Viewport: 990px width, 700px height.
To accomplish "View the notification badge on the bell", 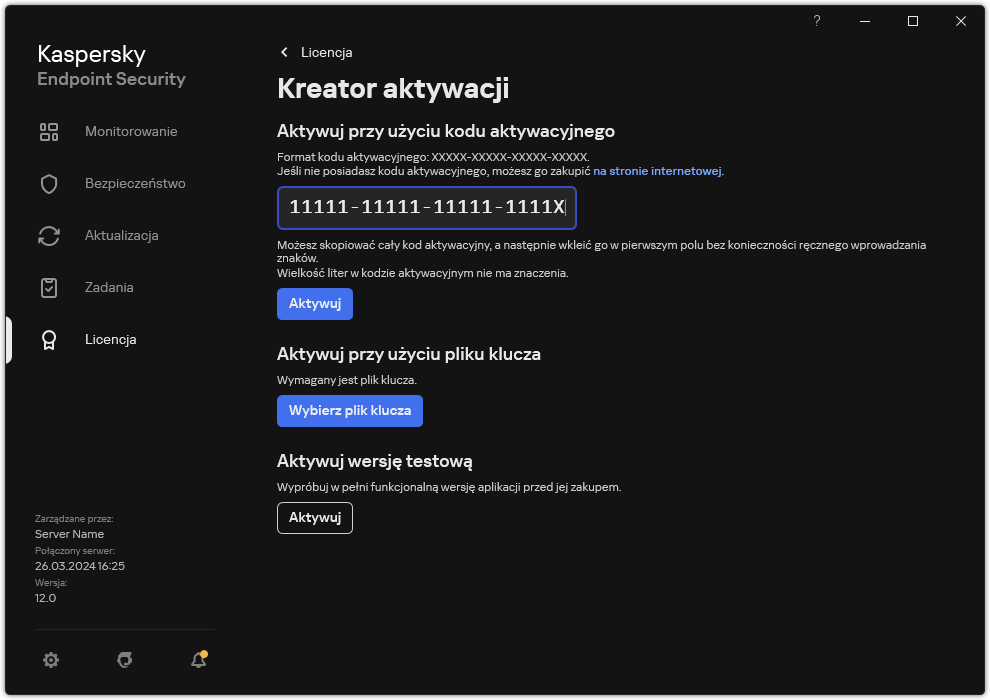I will pos(205,652).
